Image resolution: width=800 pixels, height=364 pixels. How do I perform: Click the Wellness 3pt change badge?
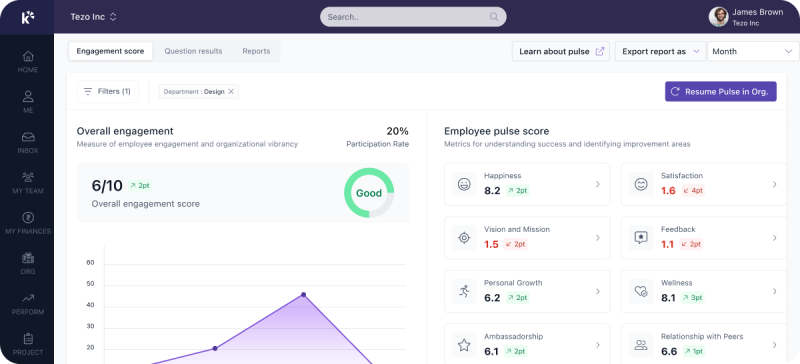[693, 298]
